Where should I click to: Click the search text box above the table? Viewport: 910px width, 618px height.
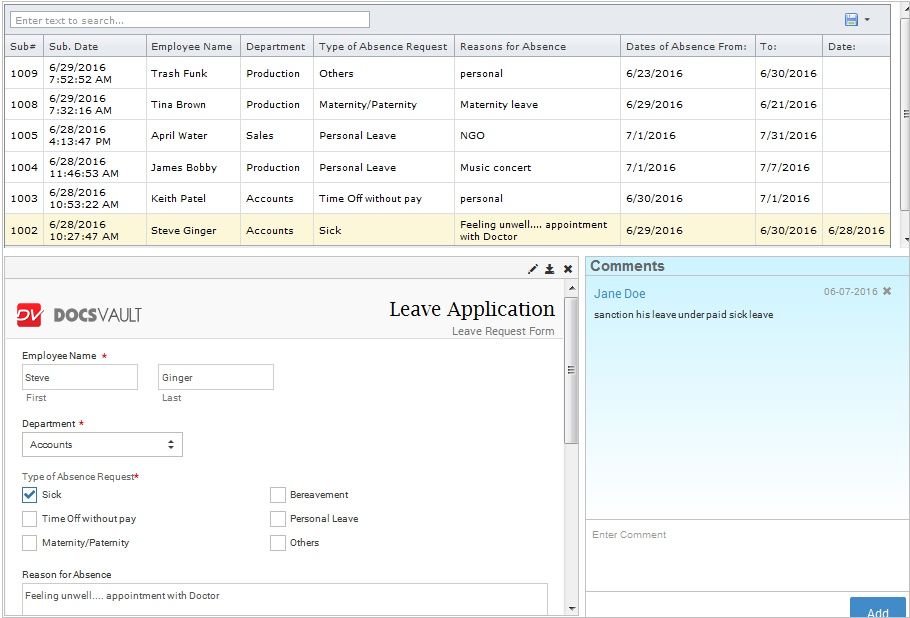189,20
